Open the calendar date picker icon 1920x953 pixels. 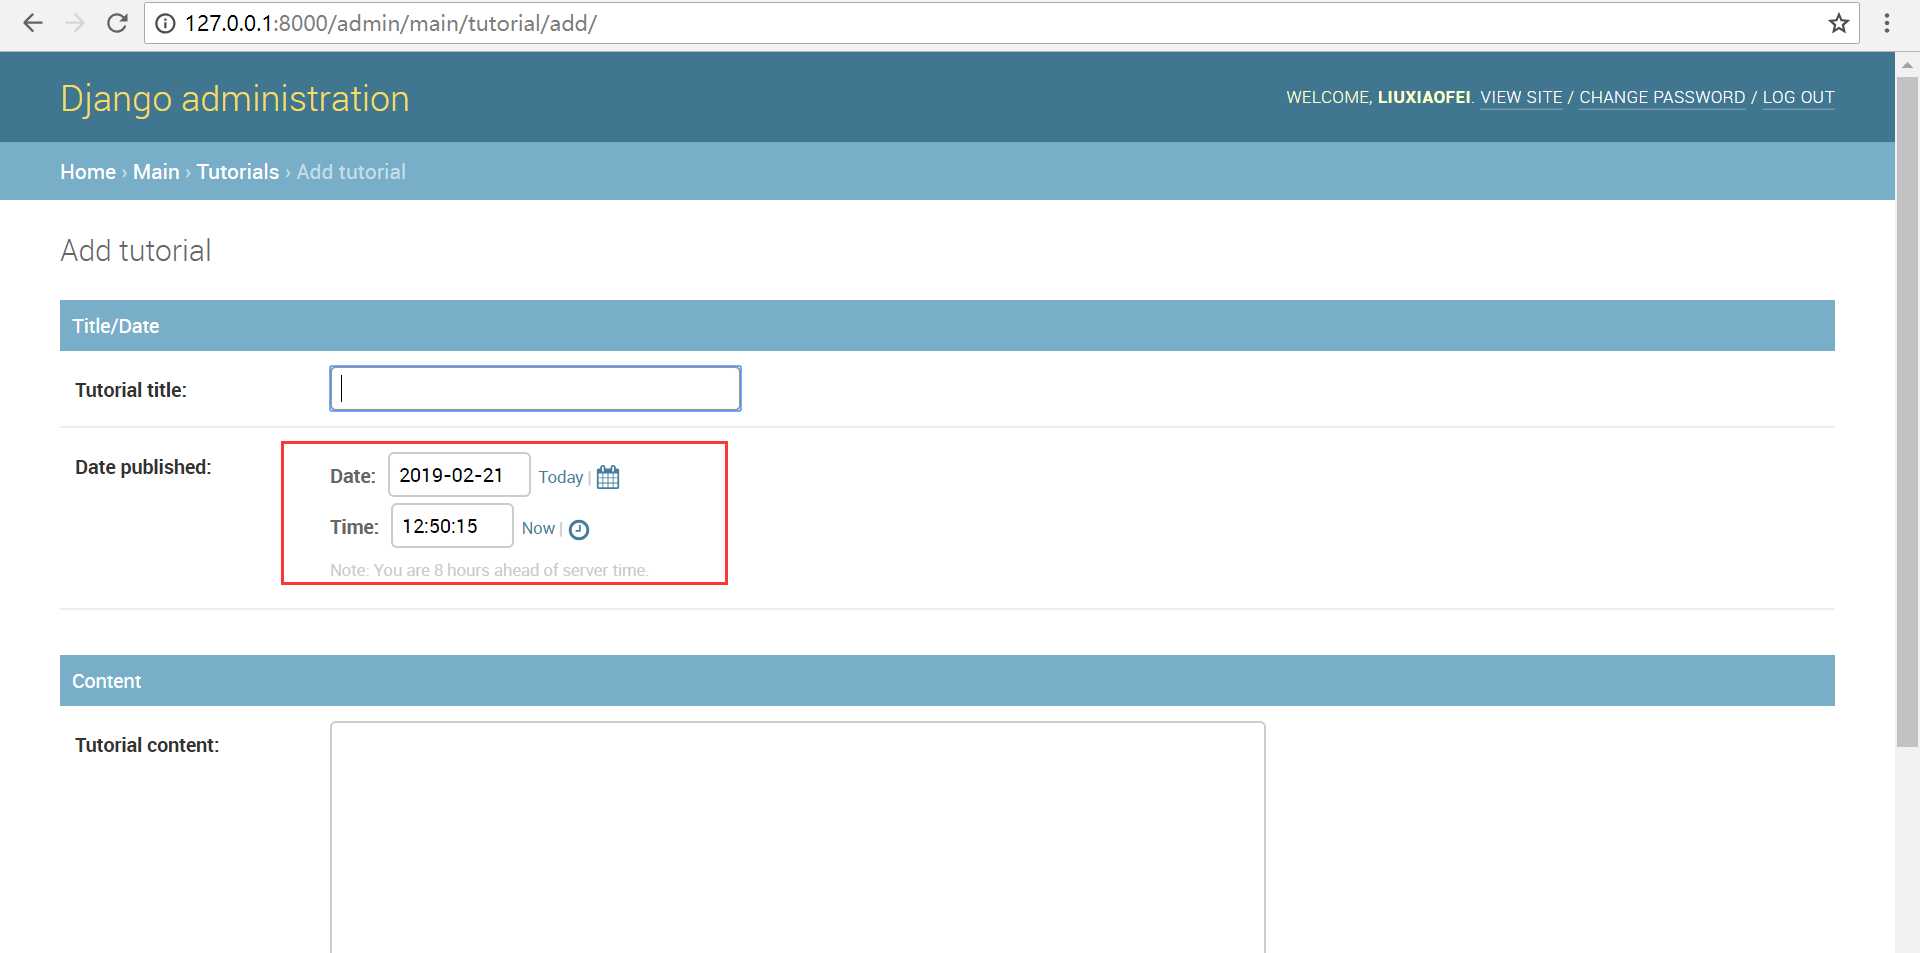(x=608, y=477)
